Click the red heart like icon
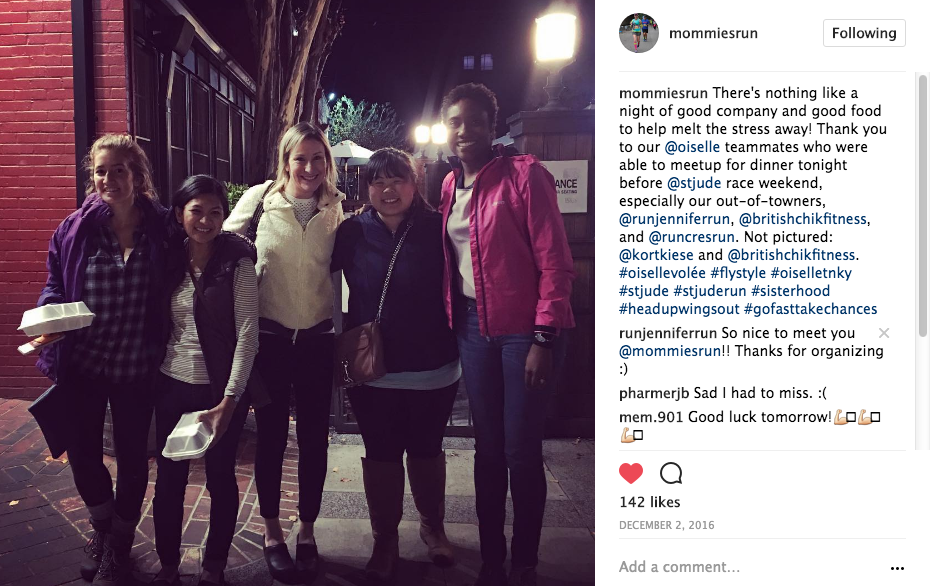 click(x=630, y=473)
